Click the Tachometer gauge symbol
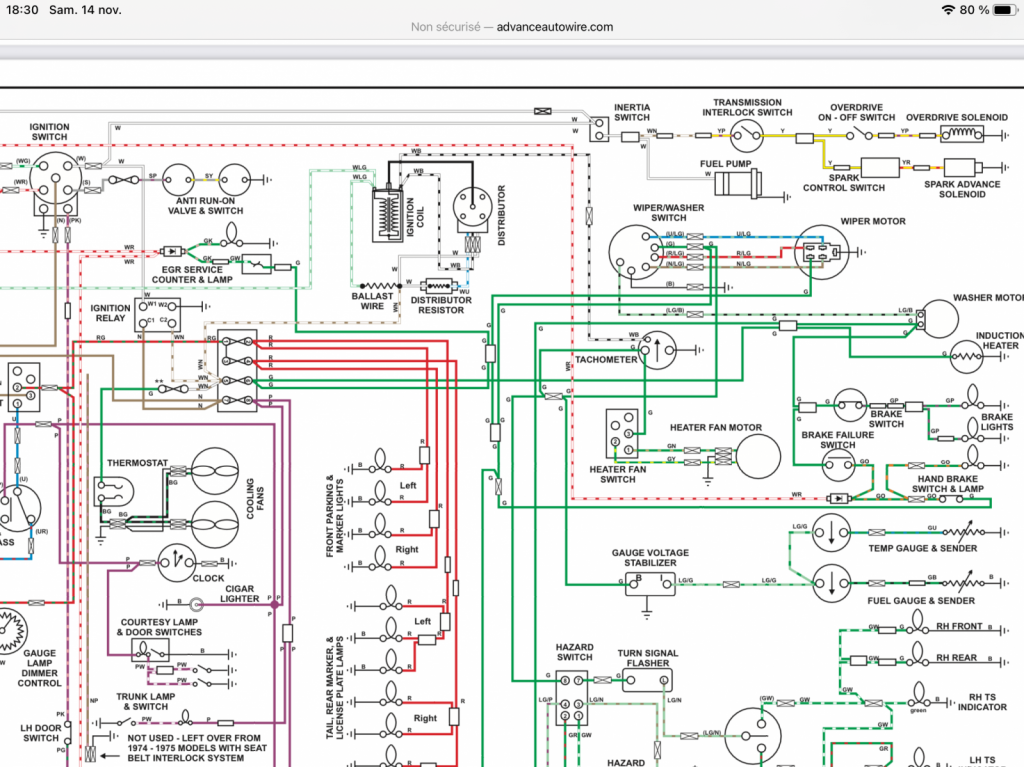This screenshot has width=1024, height=767. pyautogui.click(x=658, y=350)
